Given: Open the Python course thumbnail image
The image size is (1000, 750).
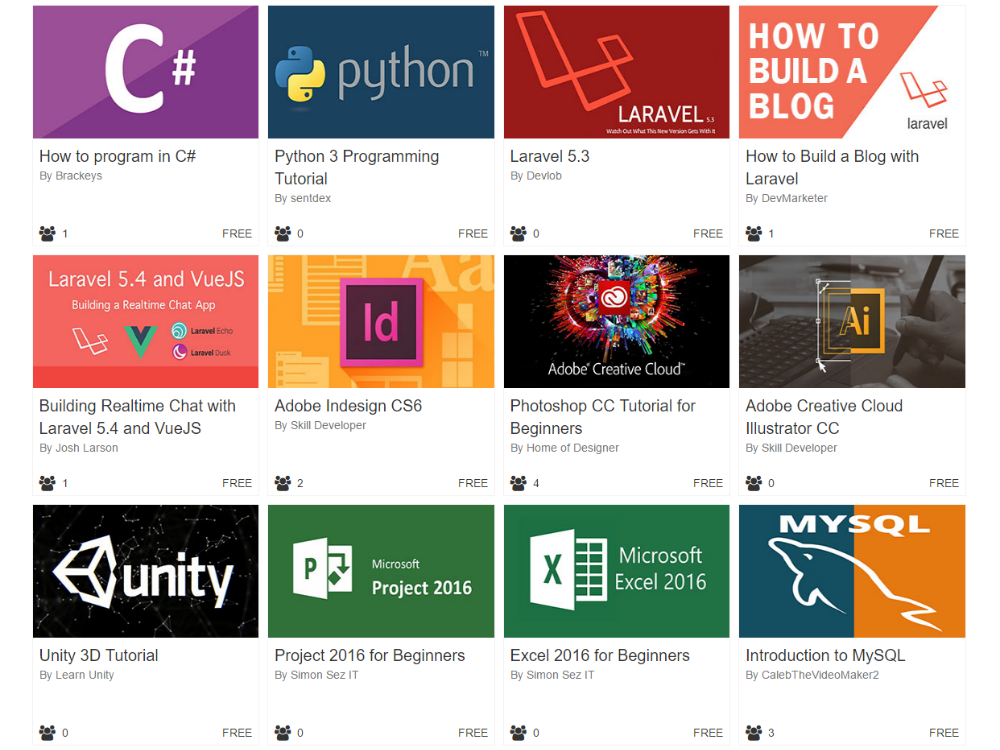Looking at the screenshot, I should (x=381, y=72).
